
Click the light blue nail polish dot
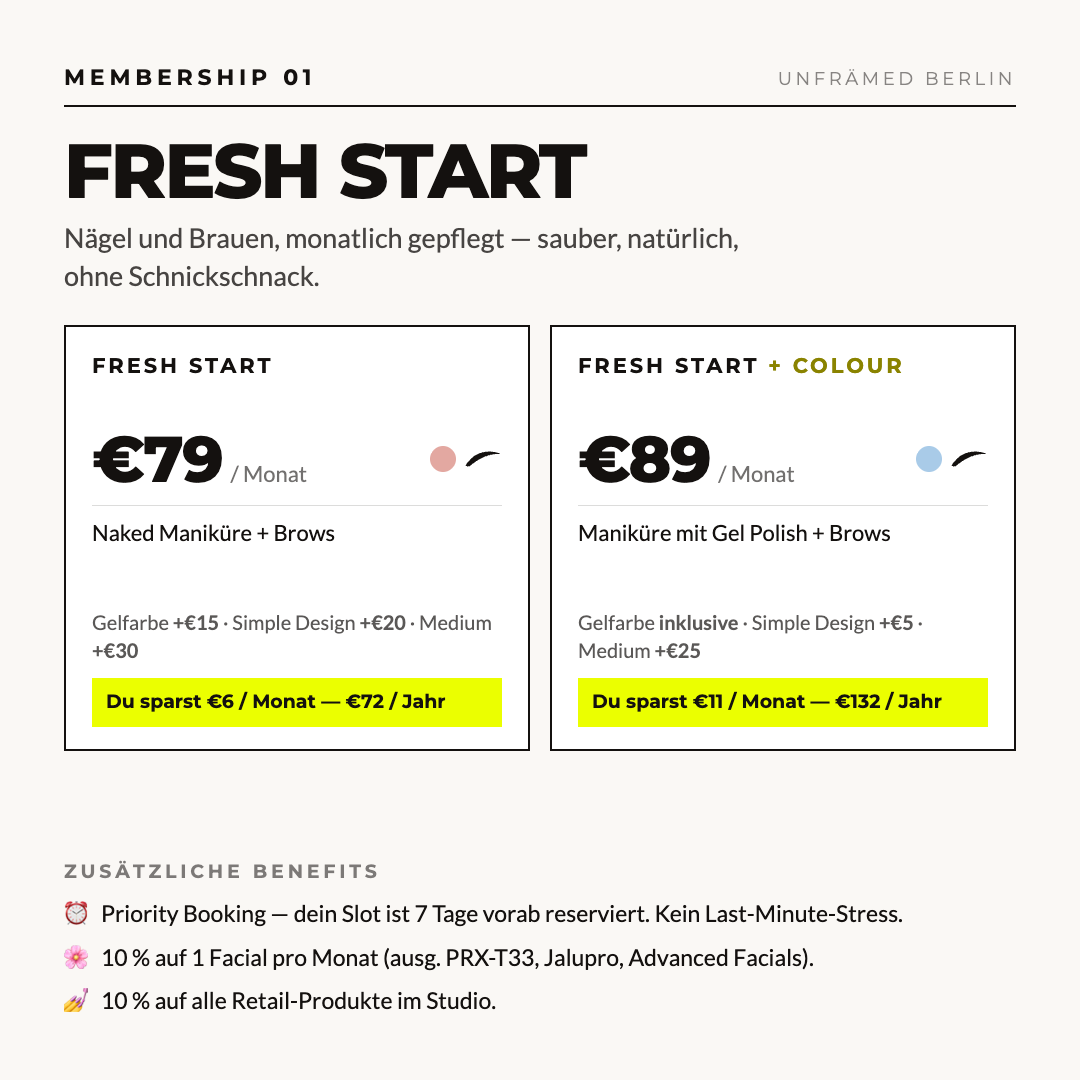click(x=928, y=459)
